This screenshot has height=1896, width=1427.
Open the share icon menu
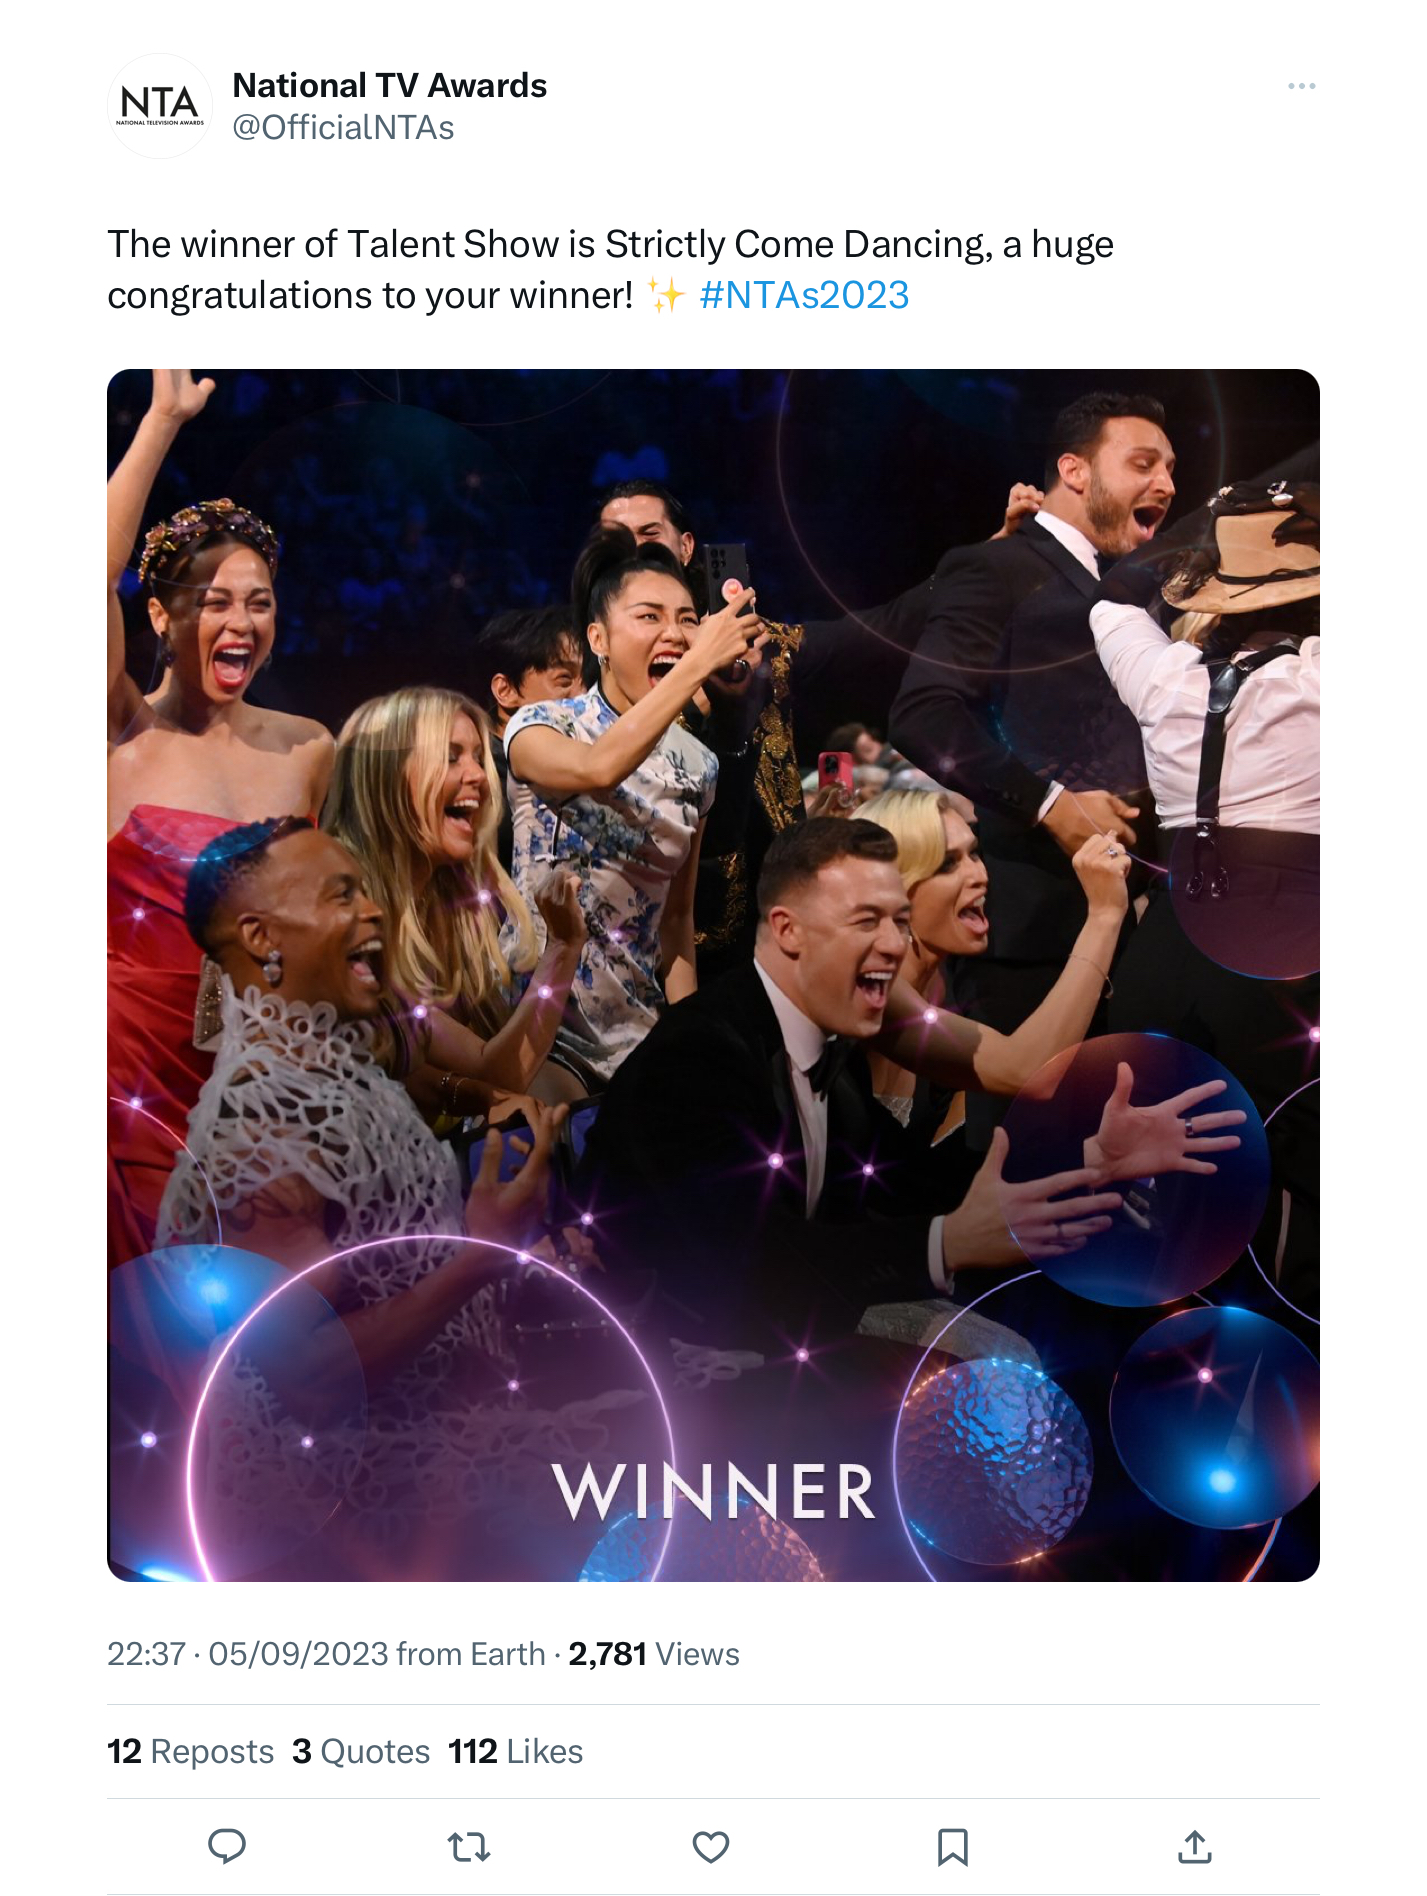click(x=1195, y=1847)
